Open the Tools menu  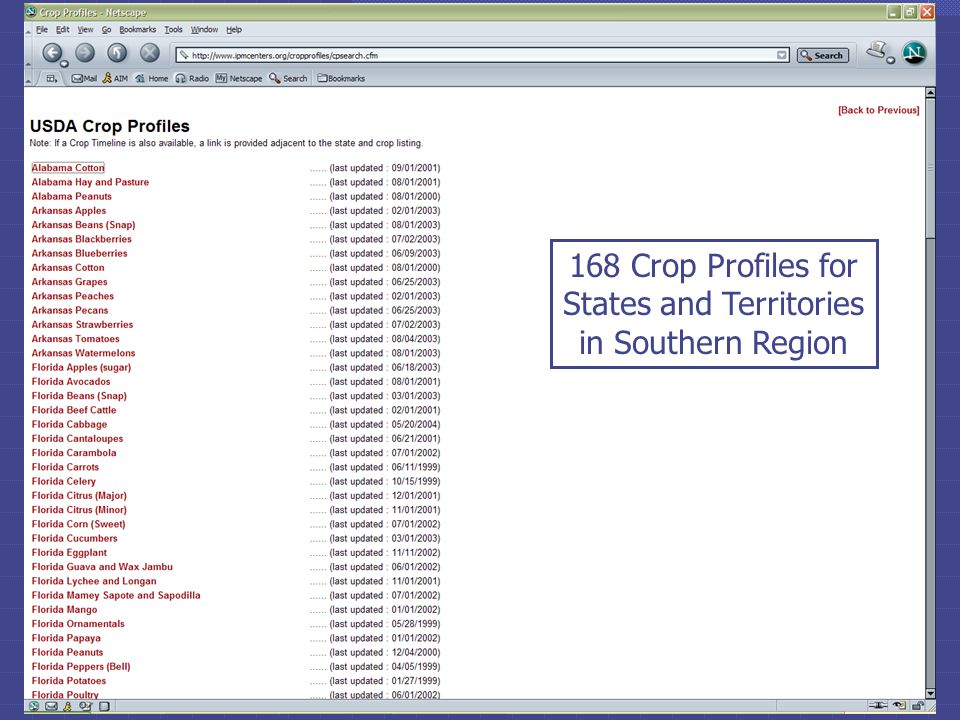(173, 29)
